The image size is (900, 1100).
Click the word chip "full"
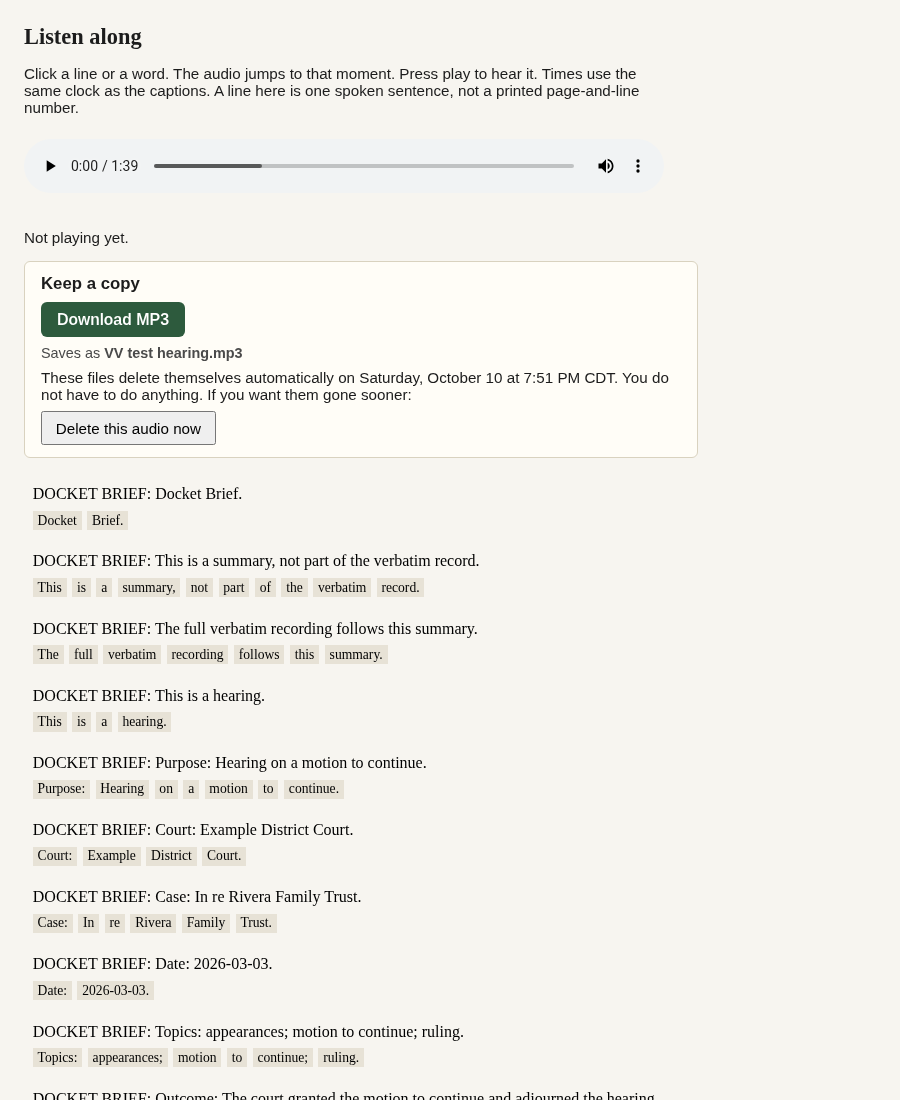83,655
